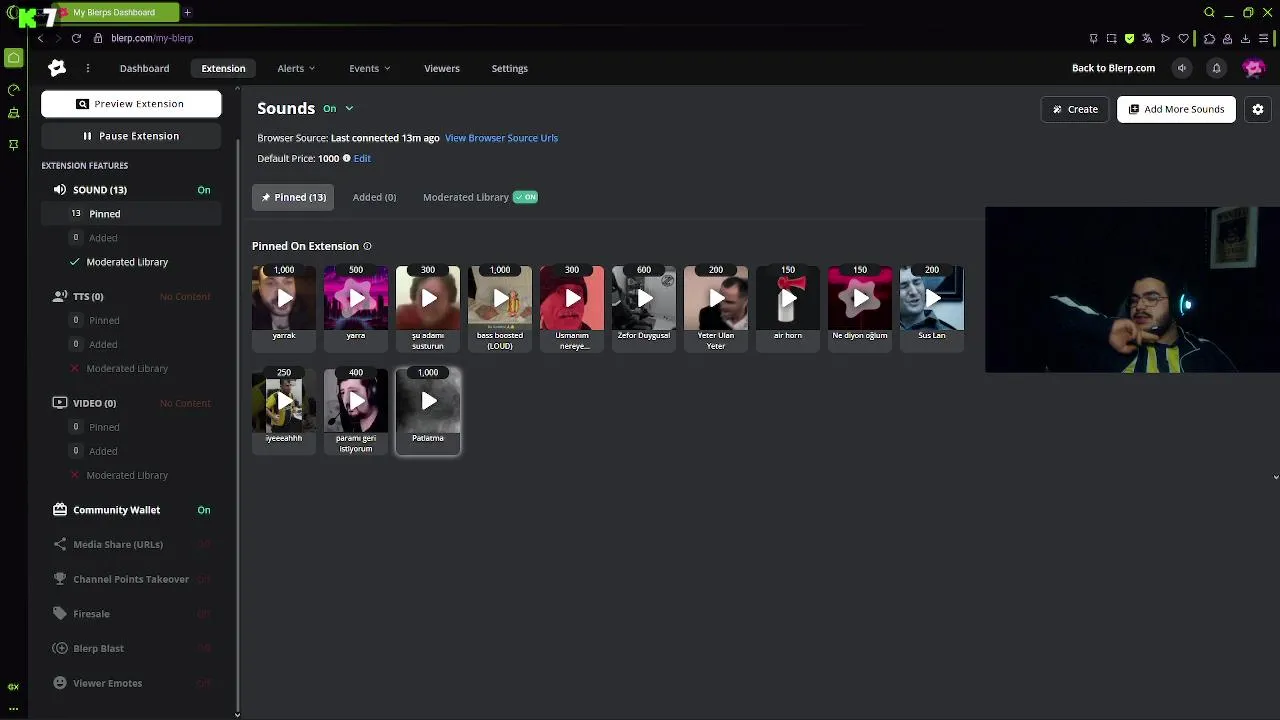Viewport: 1280px width, 720px height.
Task: Open Sounds settings gear icon
Action: [x=1258, y=109]
